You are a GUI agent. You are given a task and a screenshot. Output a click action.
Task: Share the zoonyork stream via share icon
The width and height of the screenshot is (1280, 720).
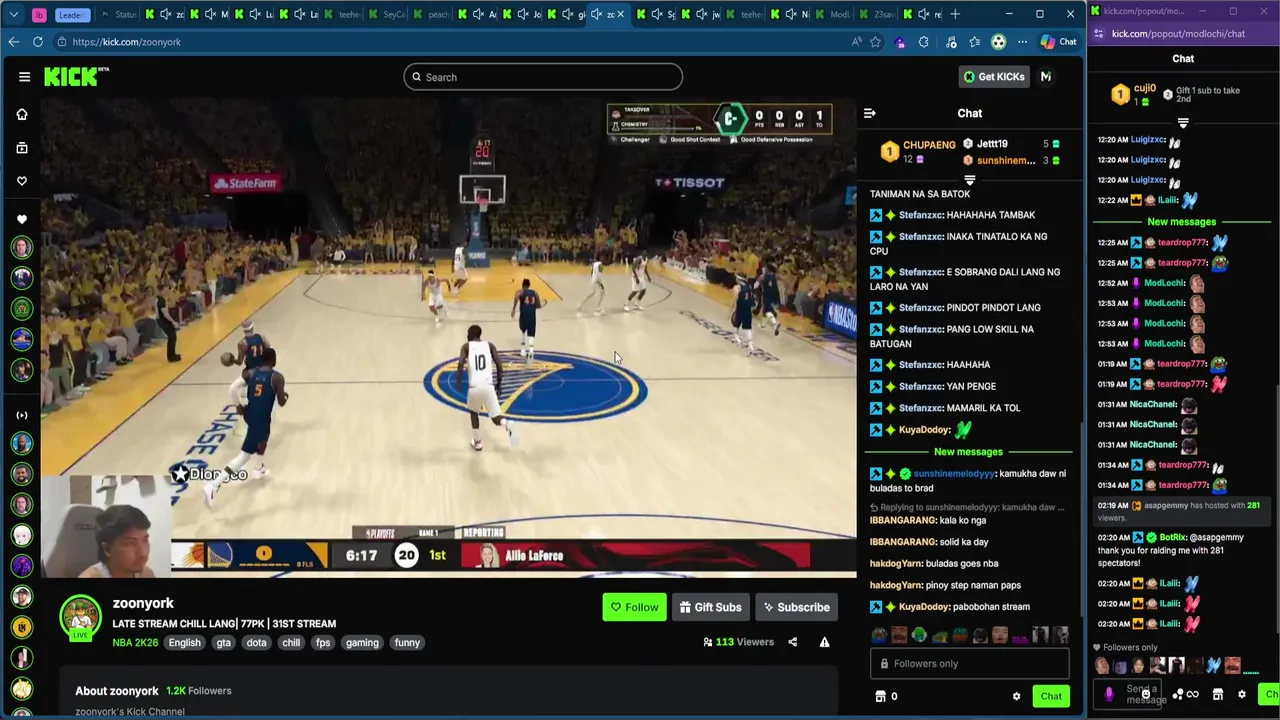point(792,642)
